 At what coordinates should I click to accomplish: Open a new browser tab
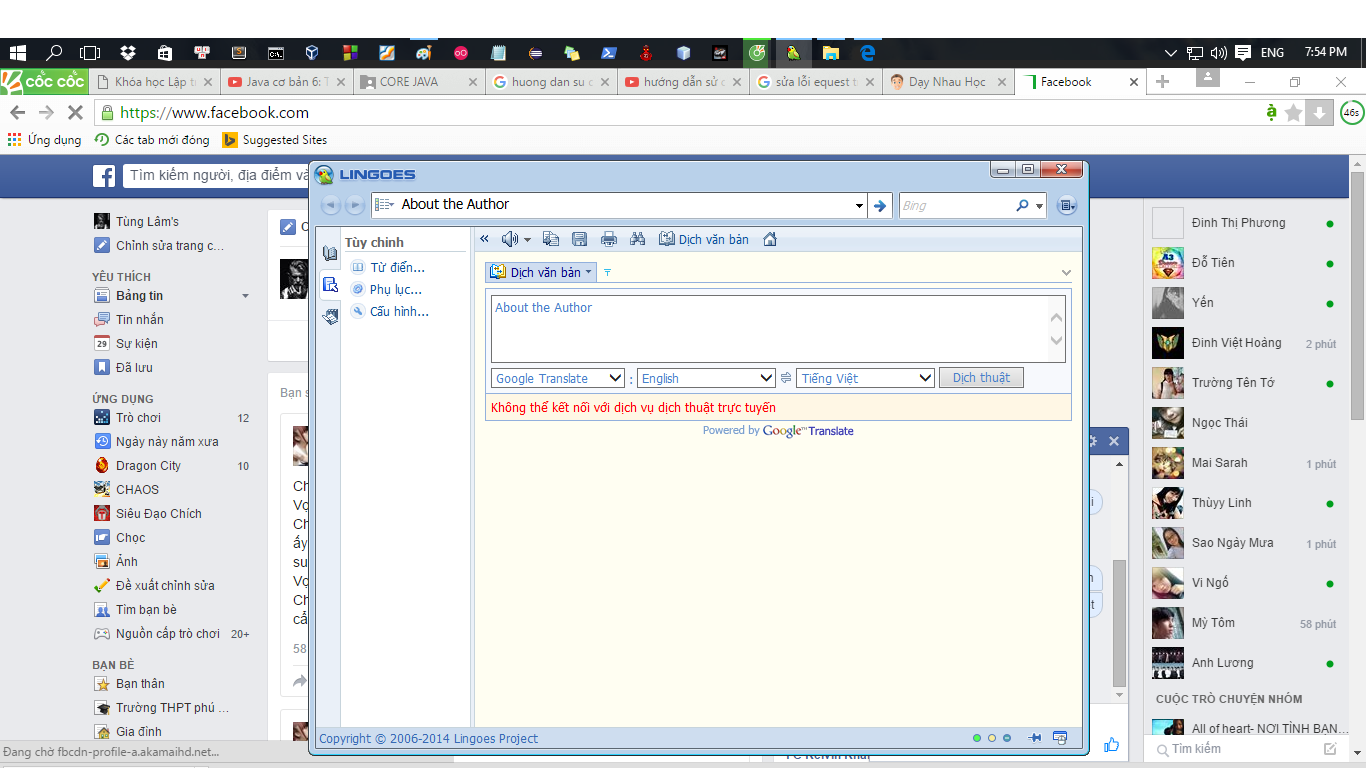tap(1162, 82)
